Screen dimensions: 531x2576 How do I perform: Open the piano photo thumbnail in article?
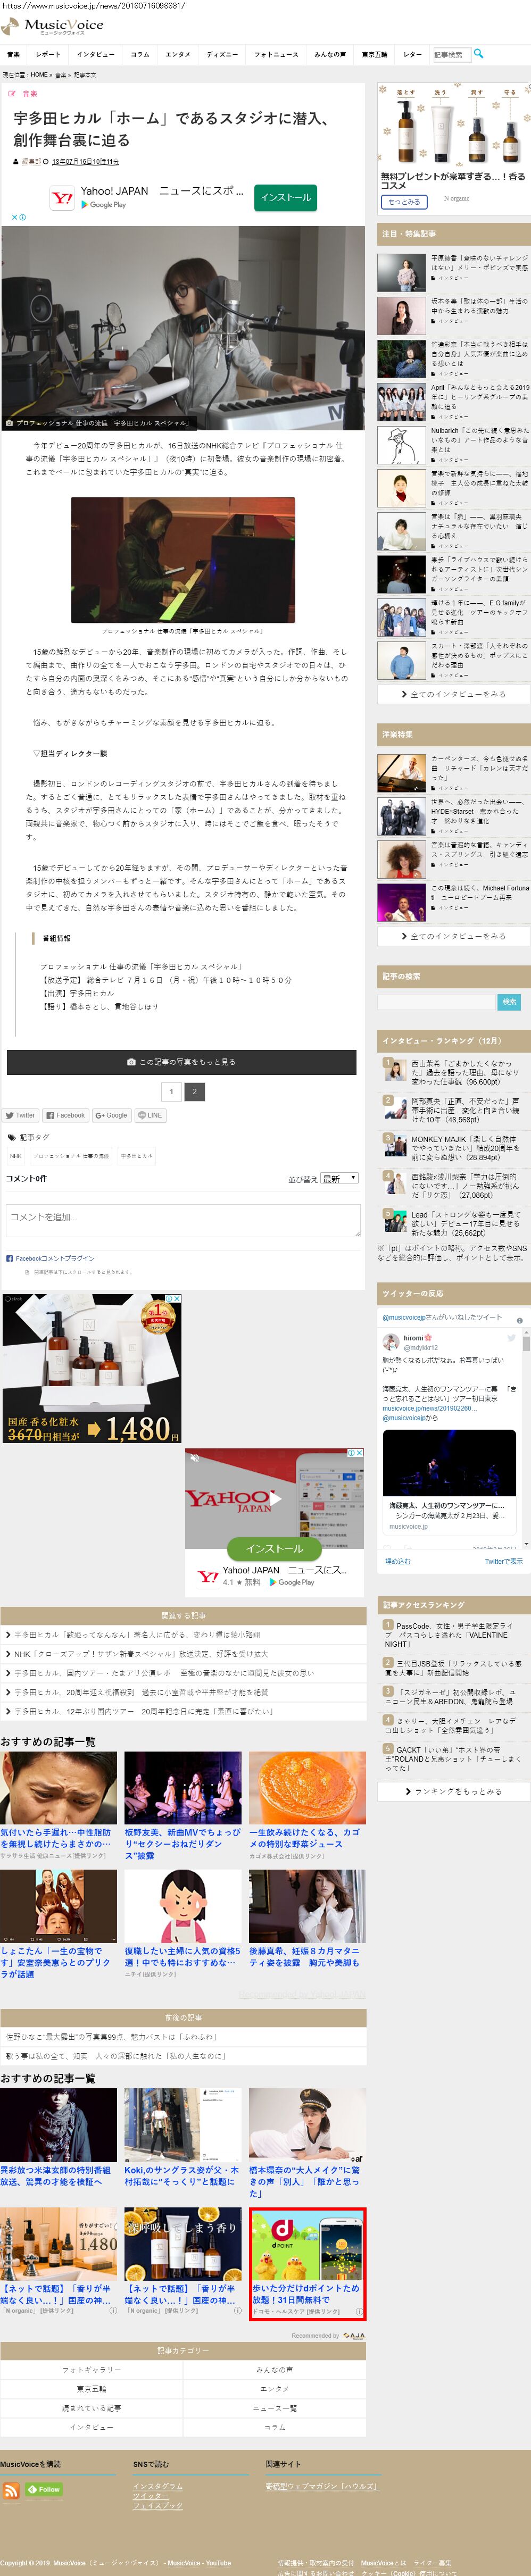pyautogui.click(x=182, y=559)
